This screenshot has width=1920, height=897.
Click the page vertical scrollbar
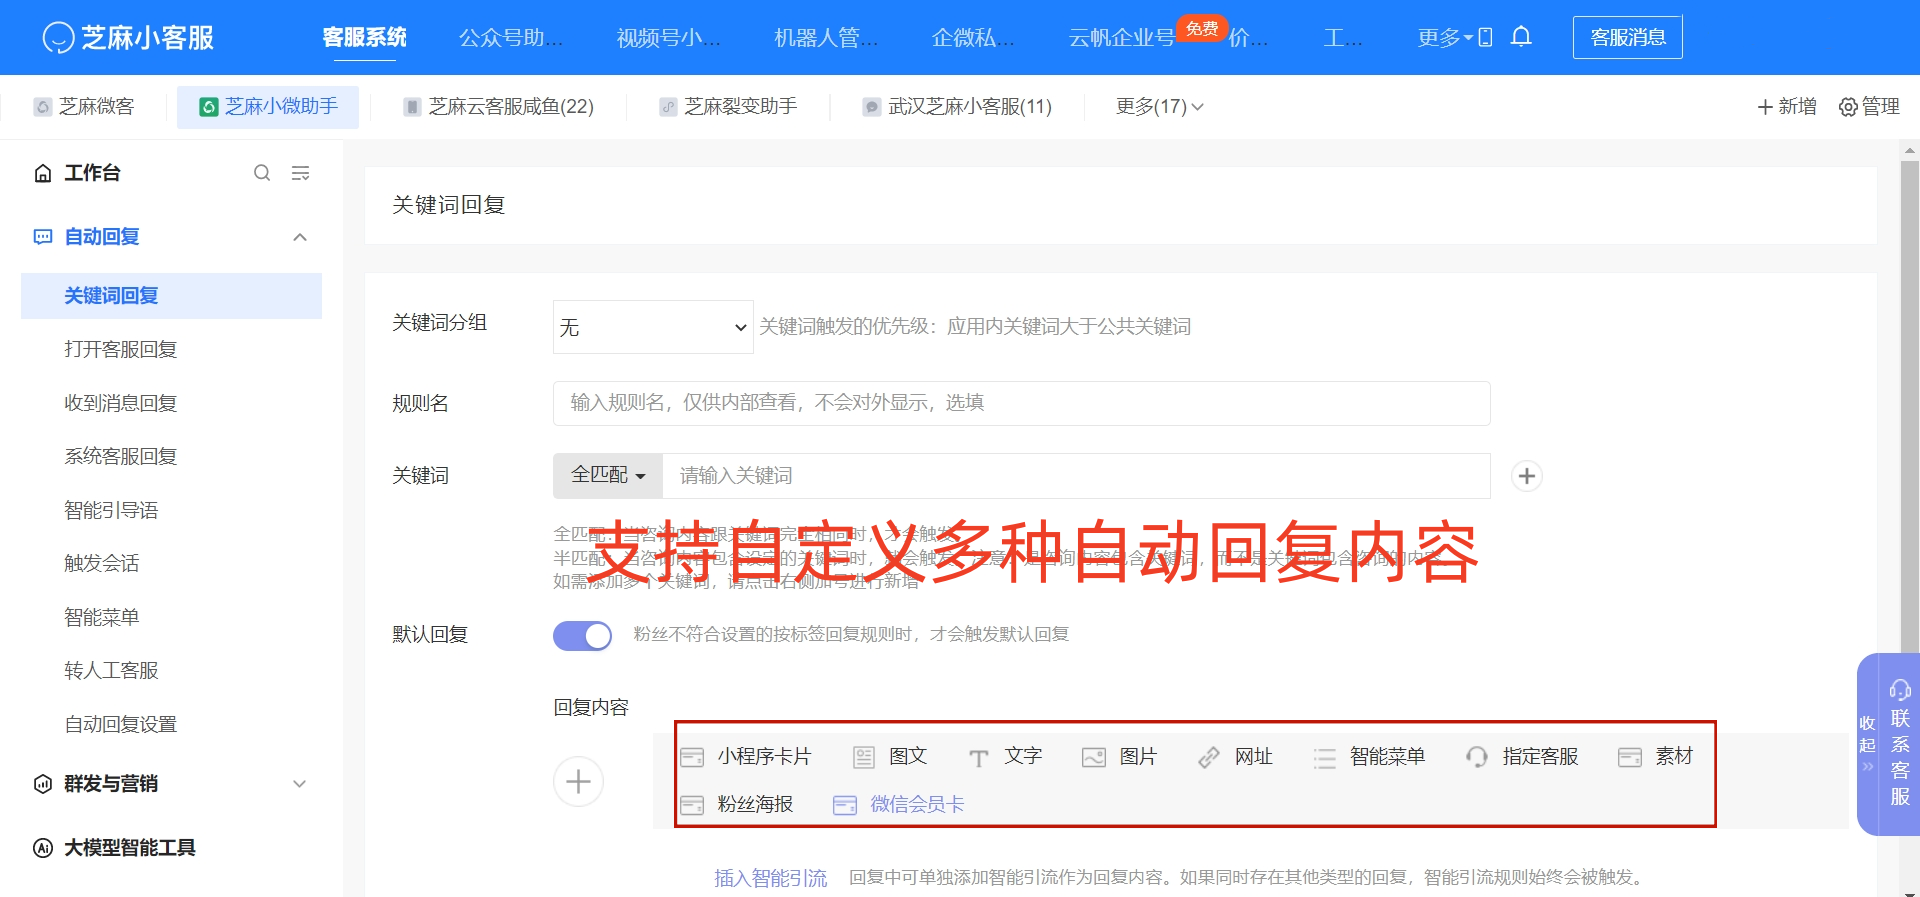point(1909,405)
